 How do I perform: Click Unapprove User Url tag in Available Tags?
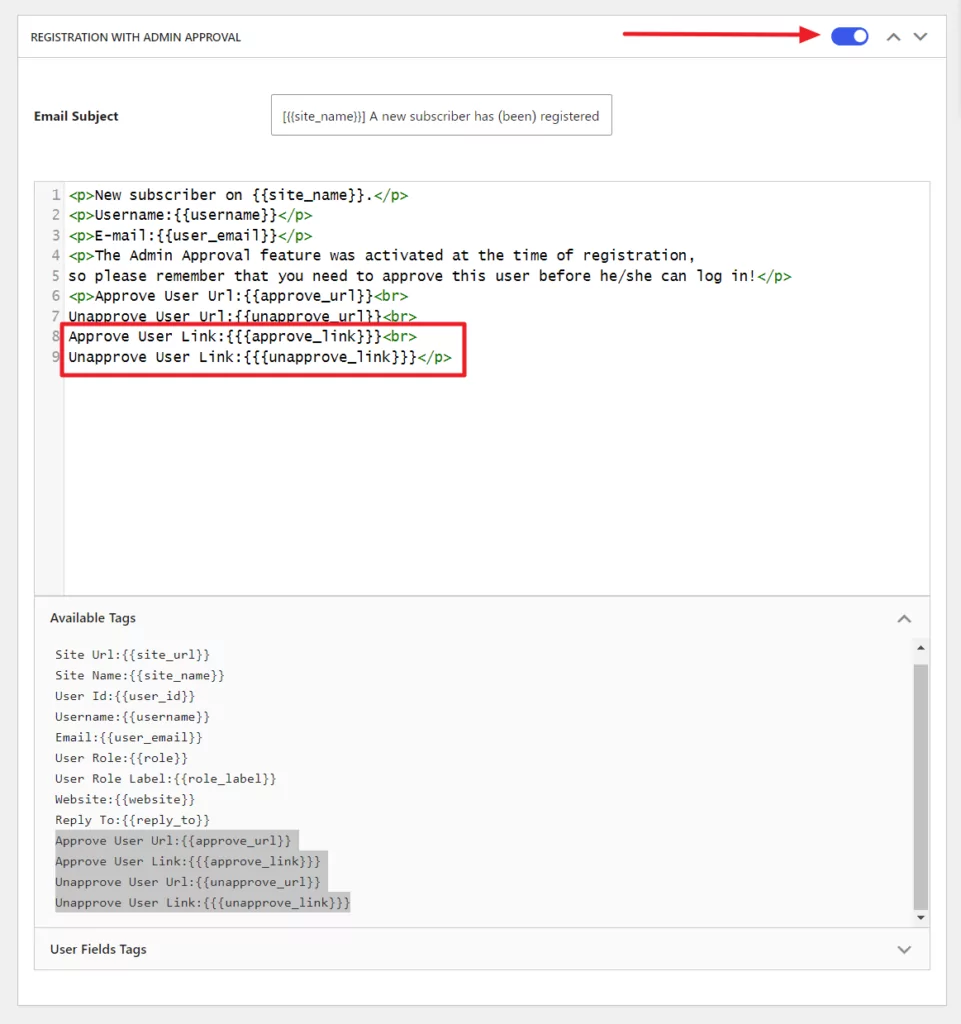pos(188,882)
